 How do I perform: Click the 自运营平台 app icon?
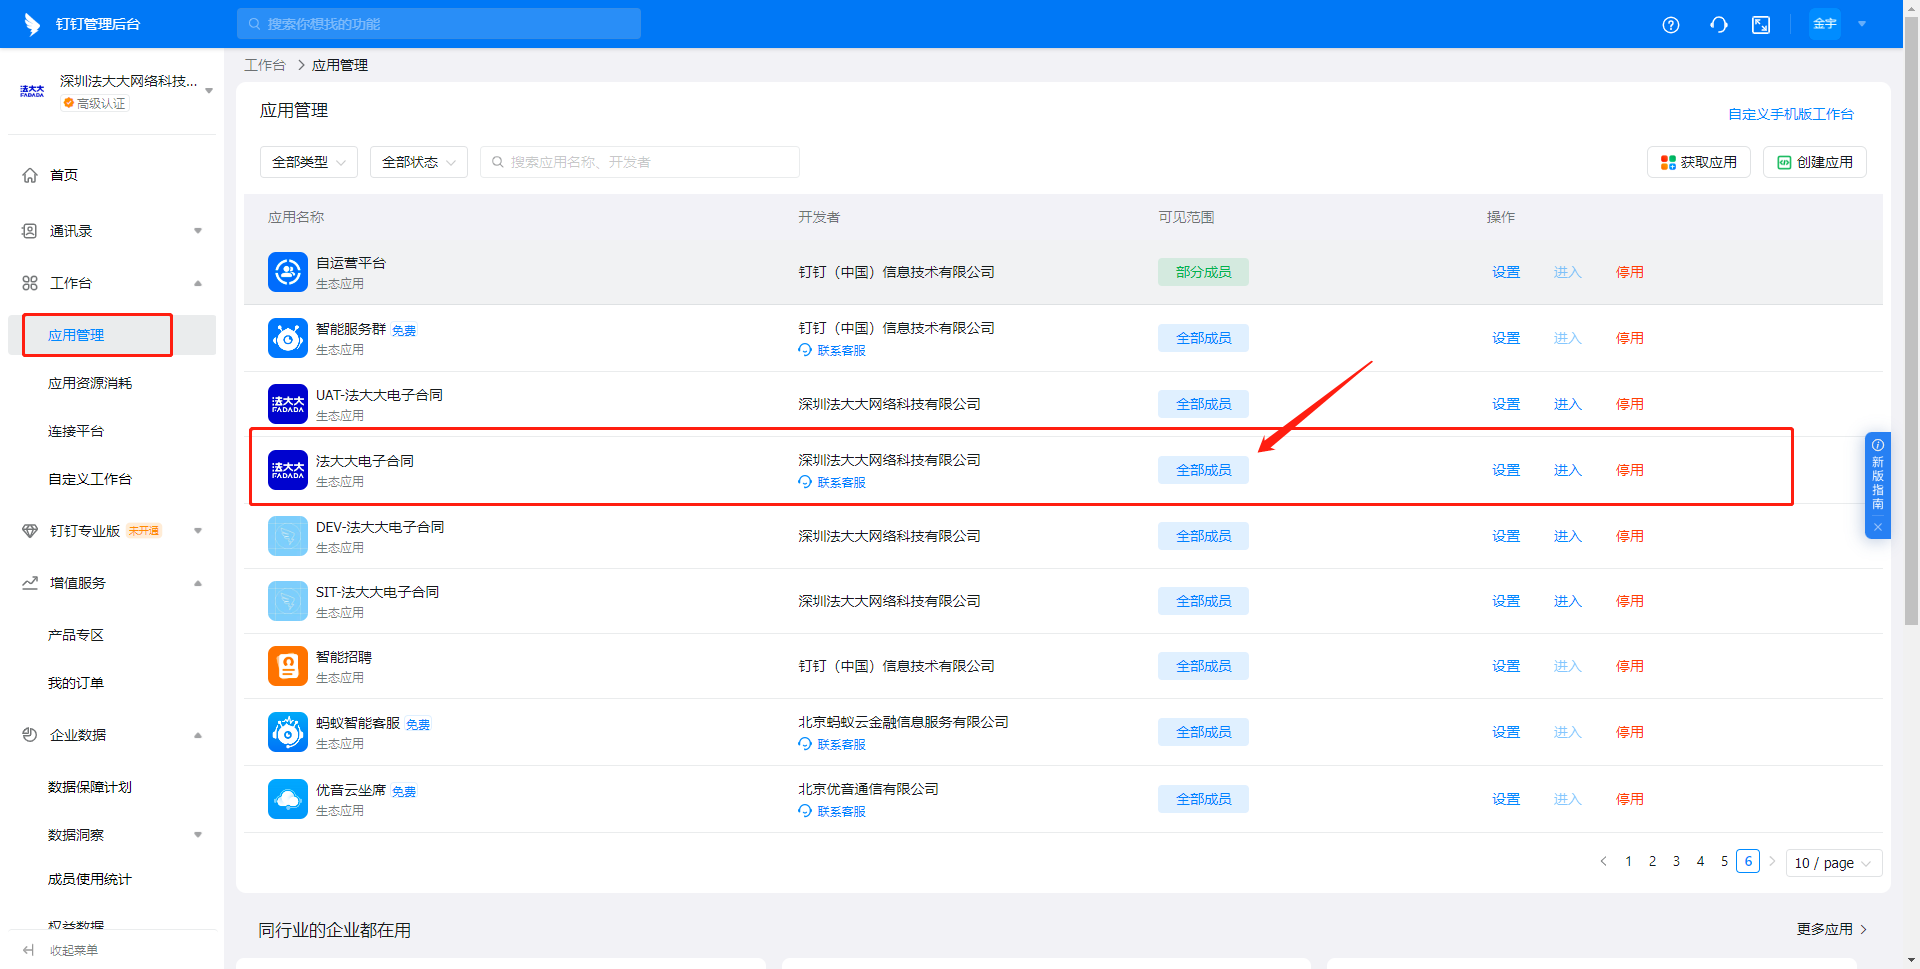point(288,272)
